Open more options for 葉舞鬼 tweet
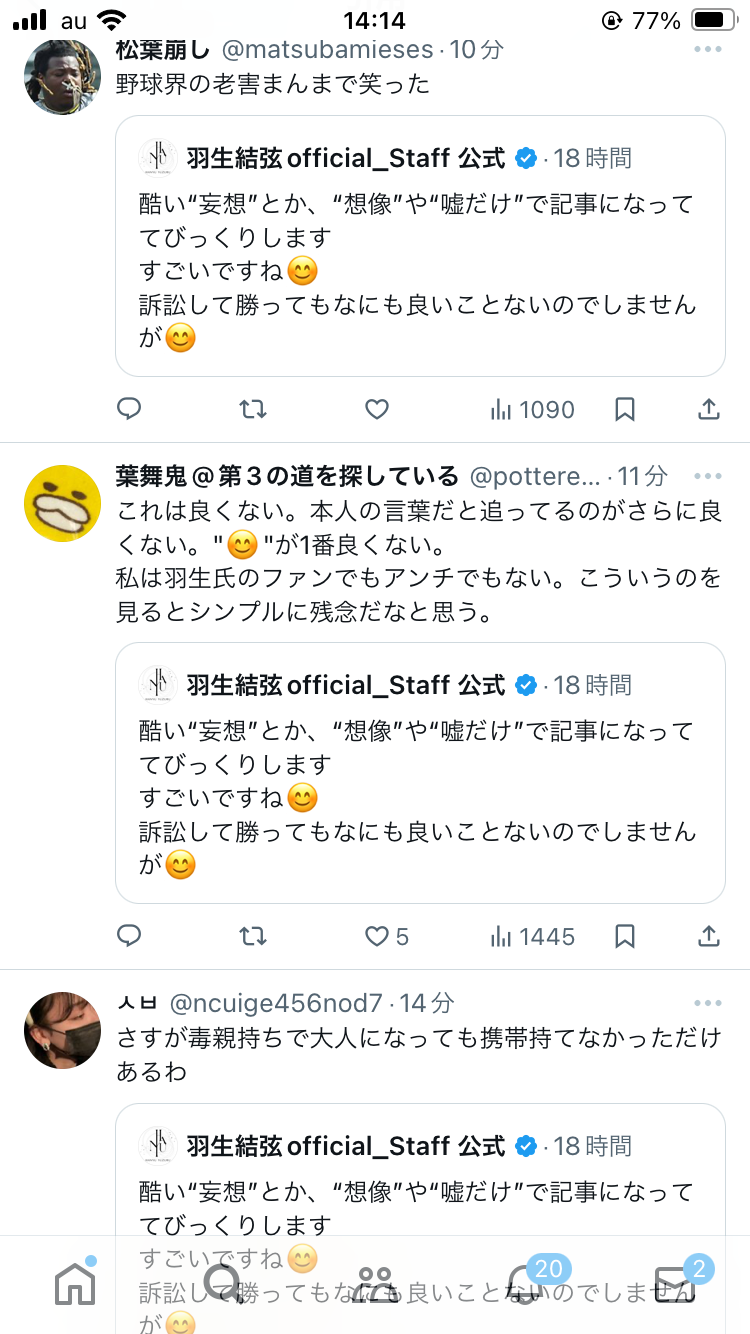Viewport: 750px width, 1334px height. coord(707,476)
